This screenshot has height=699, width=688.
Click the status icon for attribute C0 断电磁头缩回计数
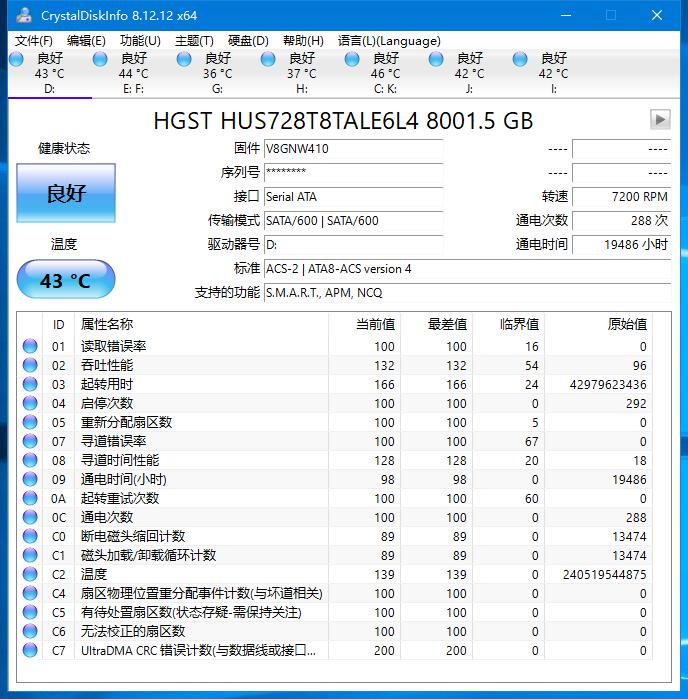(30, 536)
